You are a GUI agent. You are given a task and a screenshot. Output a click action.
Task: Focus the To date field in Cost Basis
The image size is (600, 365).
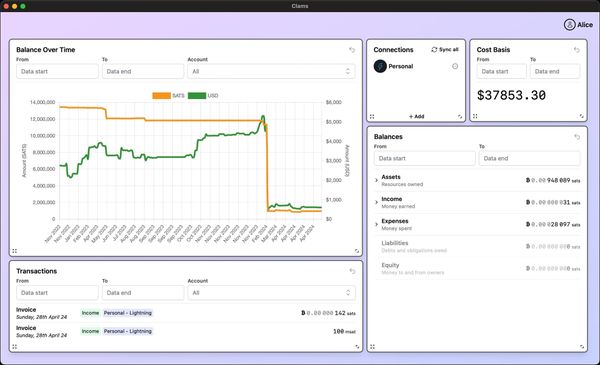click(x=555, y=72)
